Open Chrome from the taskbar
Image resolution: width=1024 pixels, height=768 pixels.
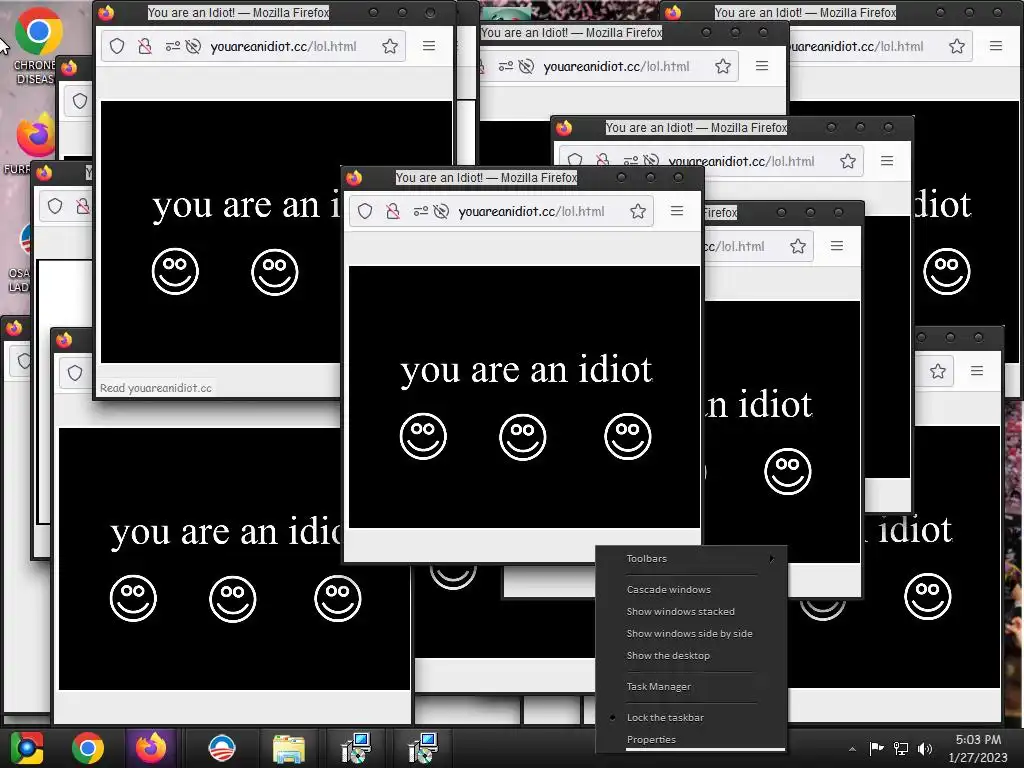(x=88, y=748)
